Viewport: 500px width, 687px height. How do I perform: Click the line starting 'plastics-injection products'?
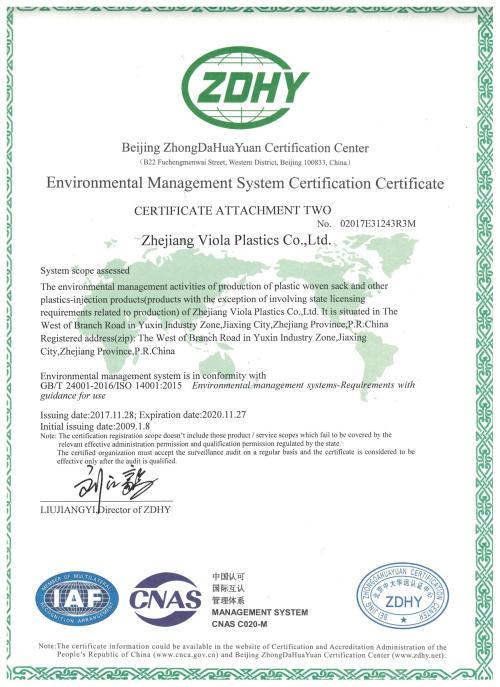[x=202, y=299]
